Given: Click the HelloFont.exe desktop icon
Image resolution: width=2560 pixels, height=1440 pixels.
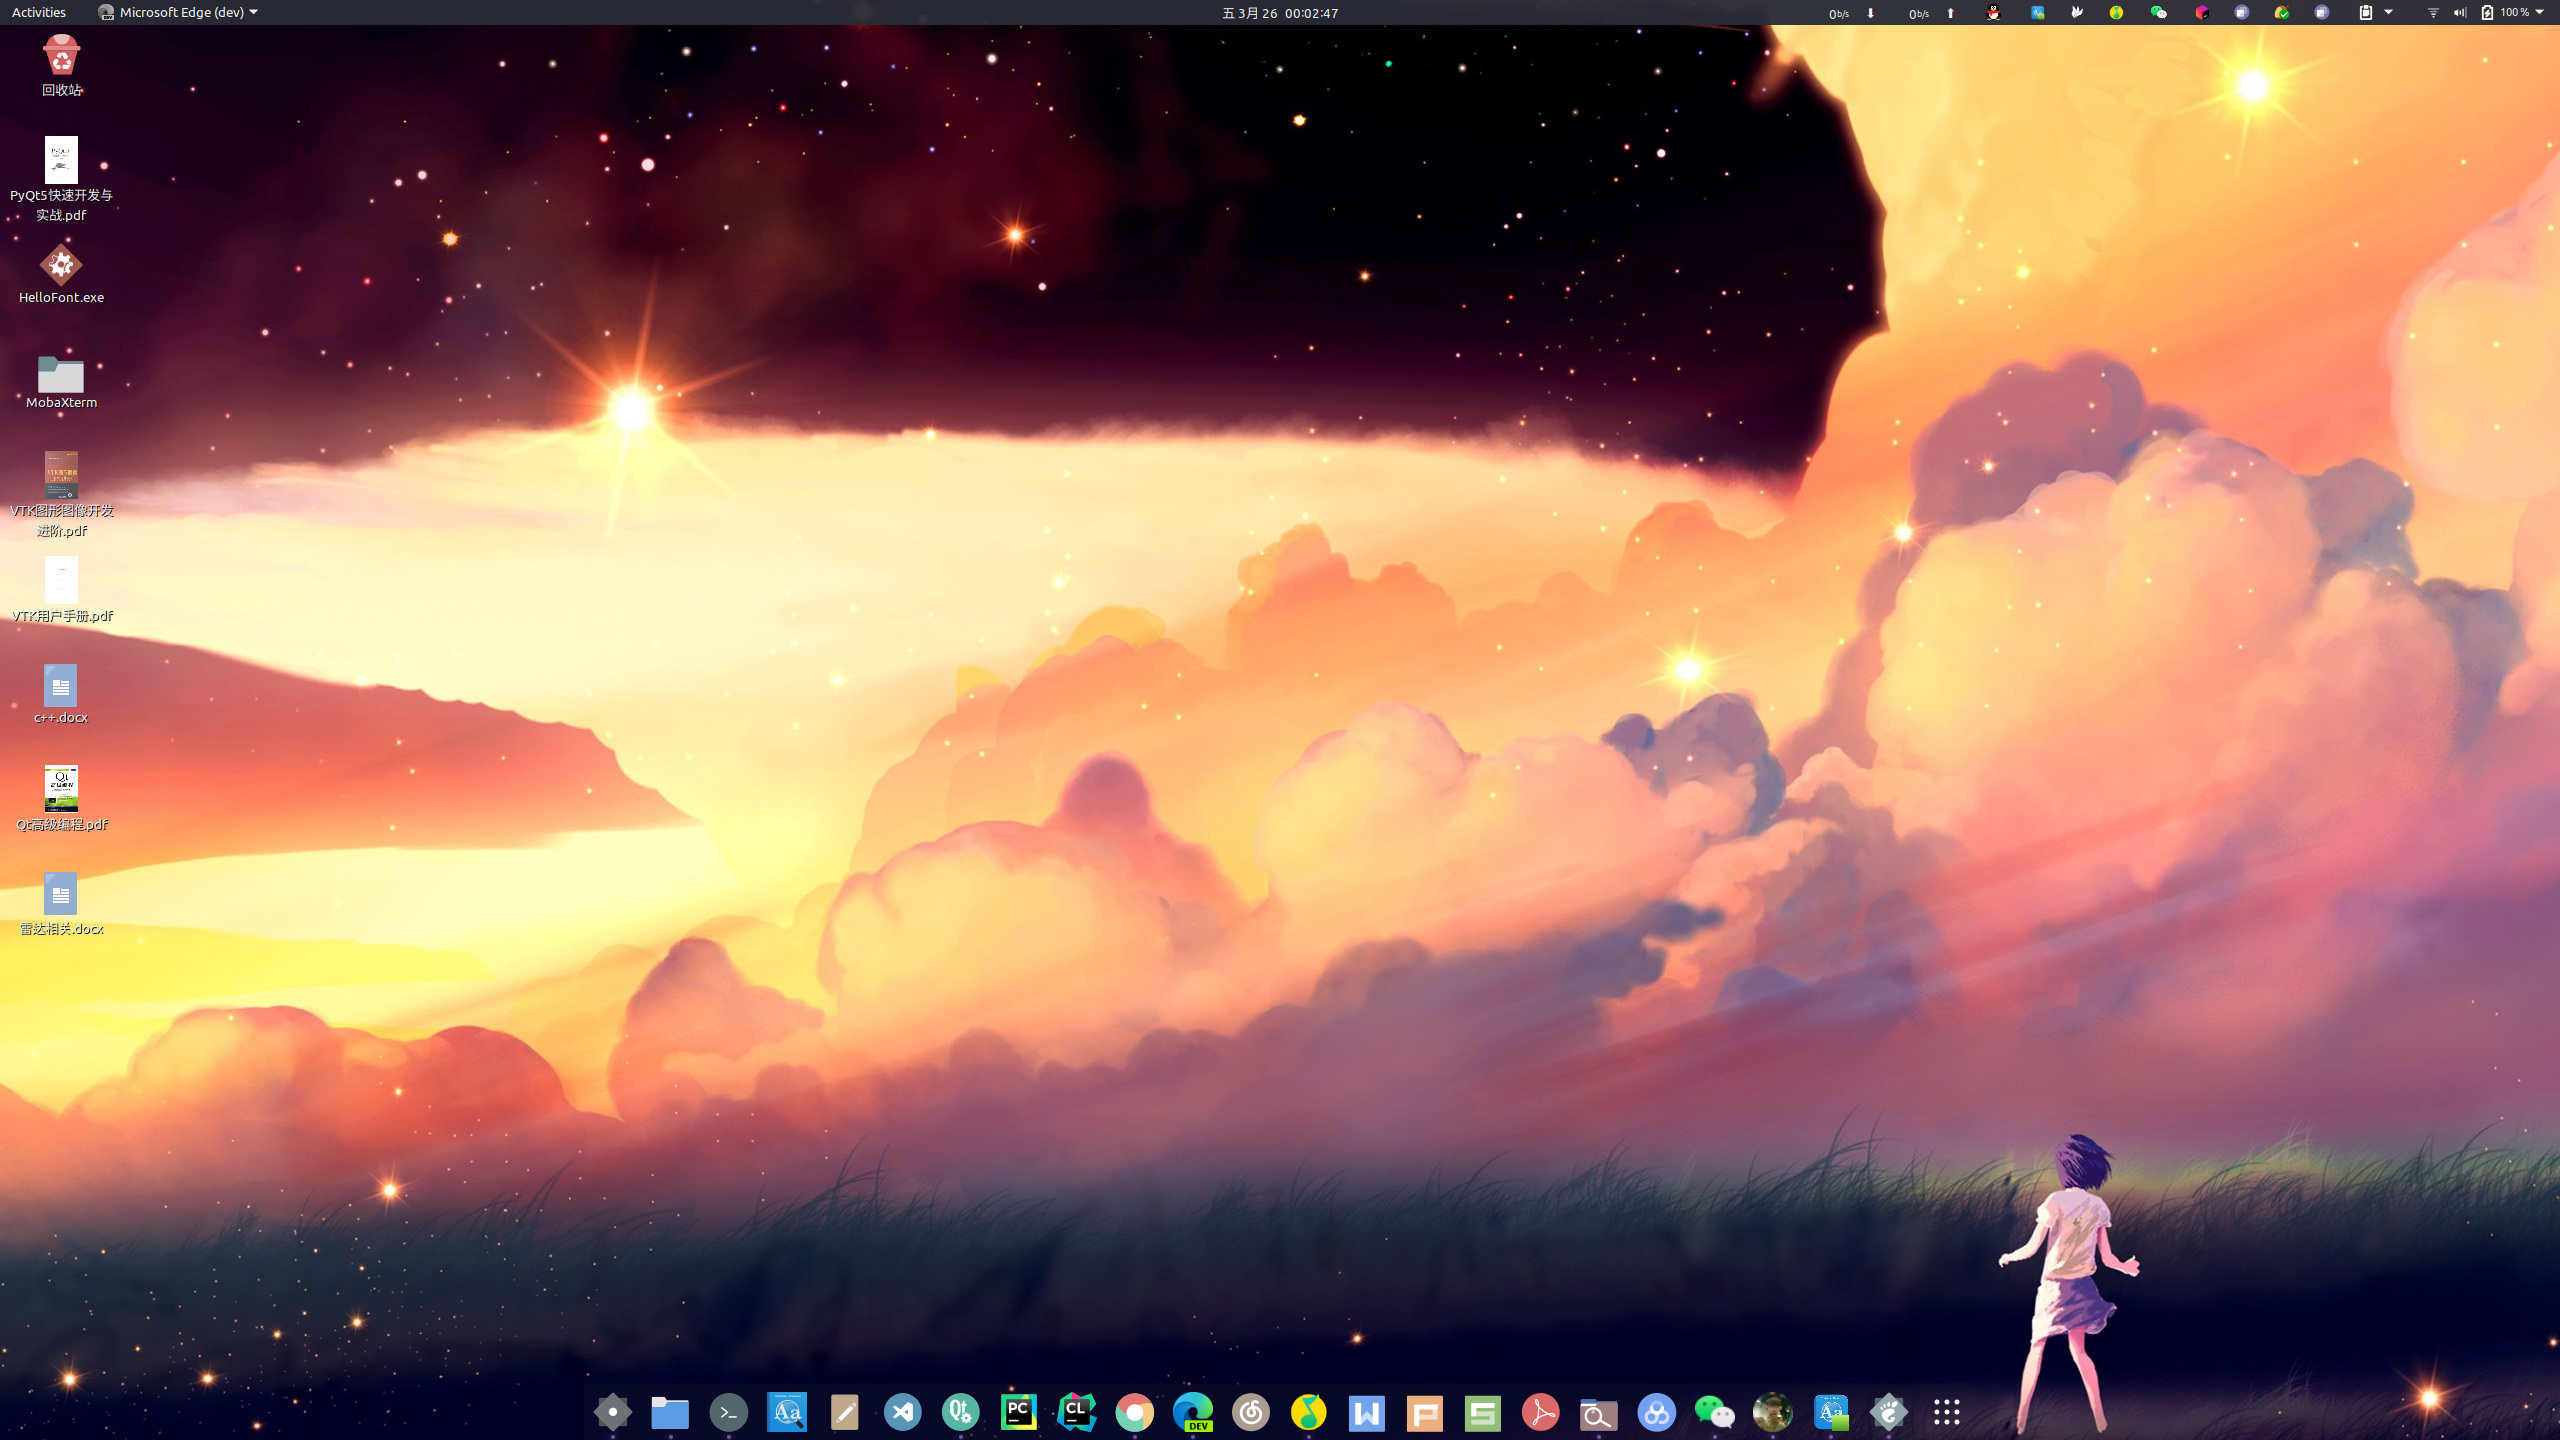Looking at the screenshot, I should click(61, 273).
